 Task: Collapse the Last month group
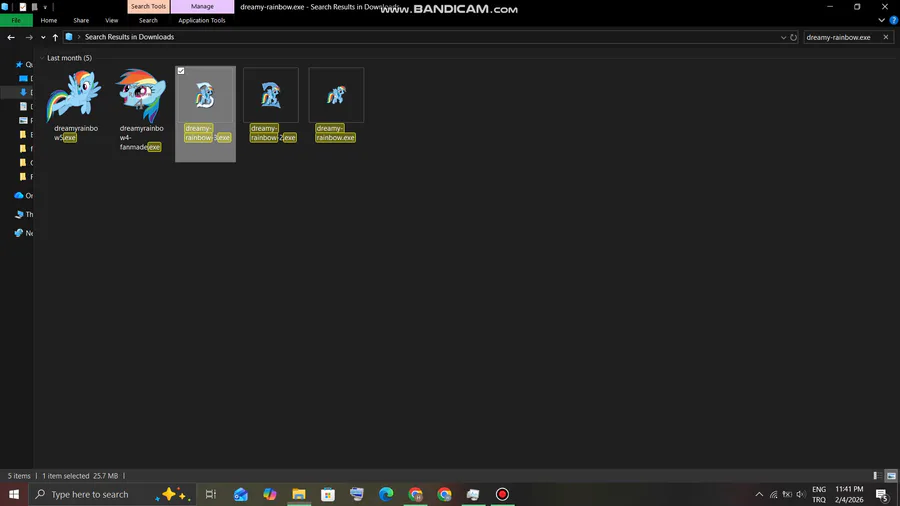pos(42,58)
